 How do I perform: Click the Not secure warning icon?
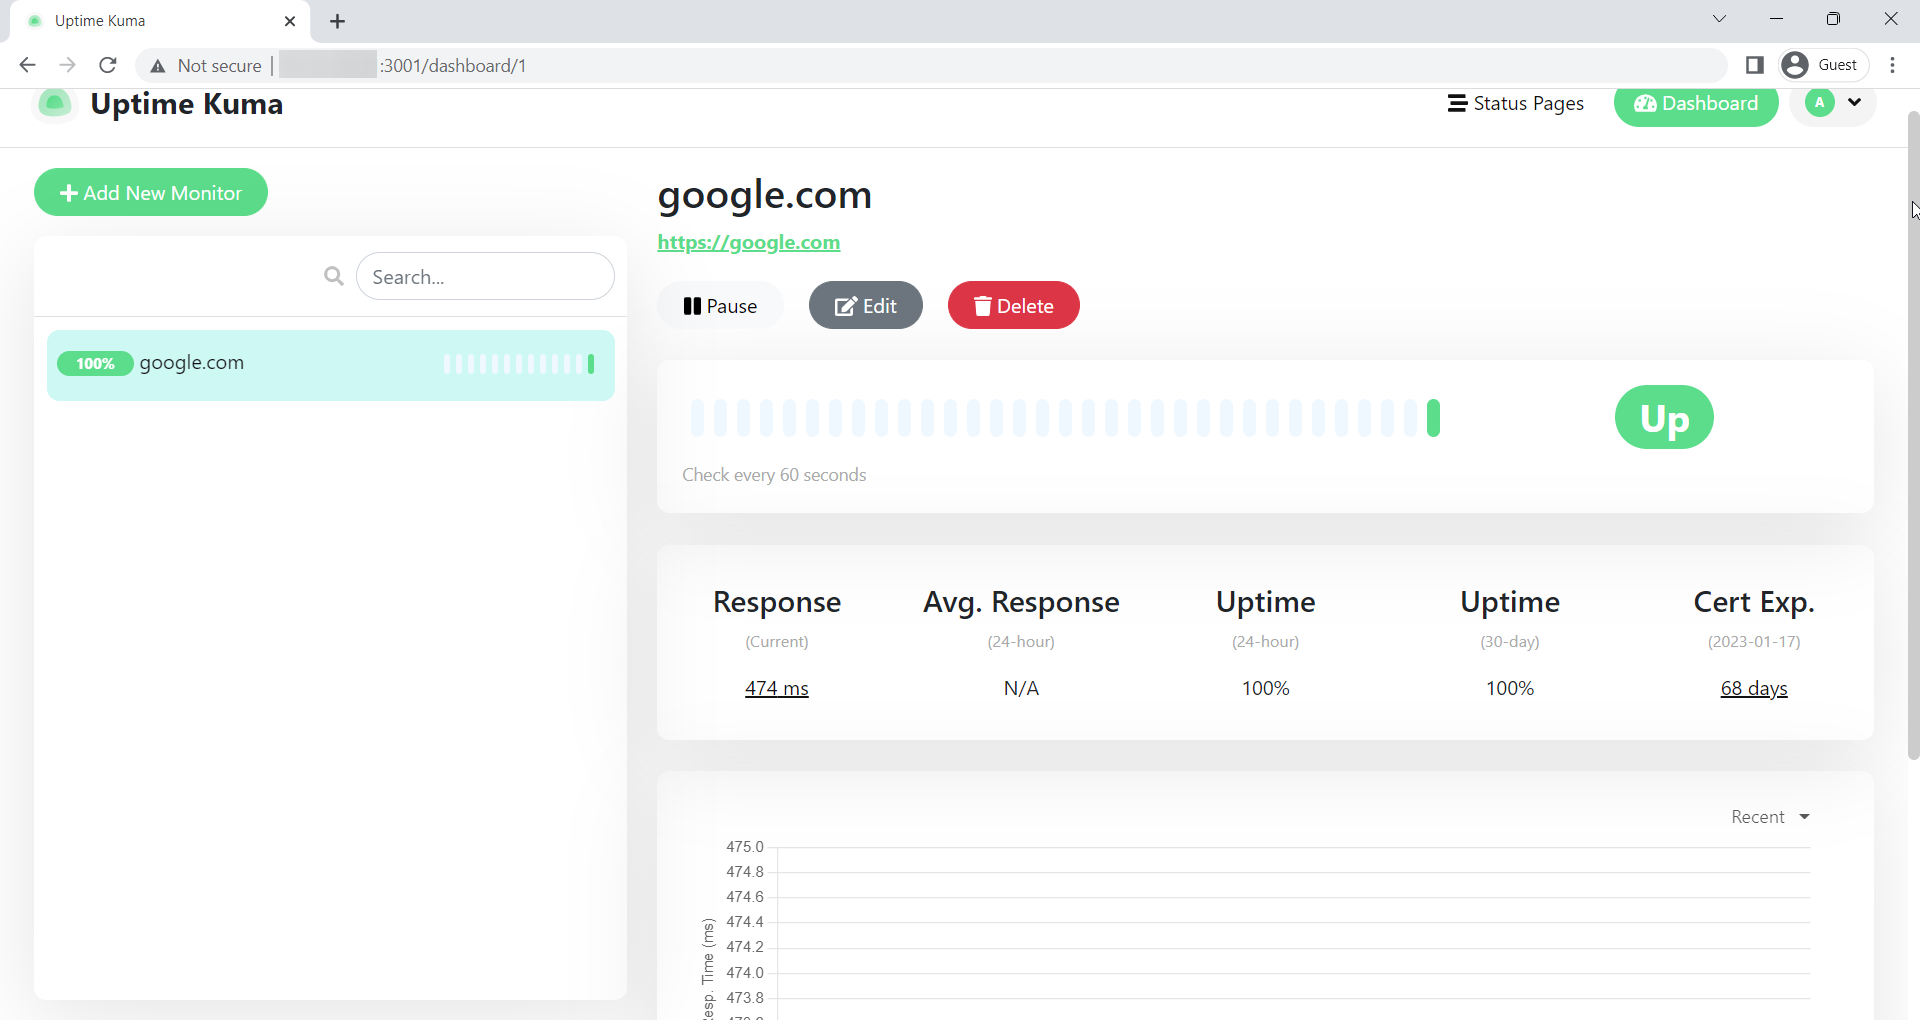(158, 66)
